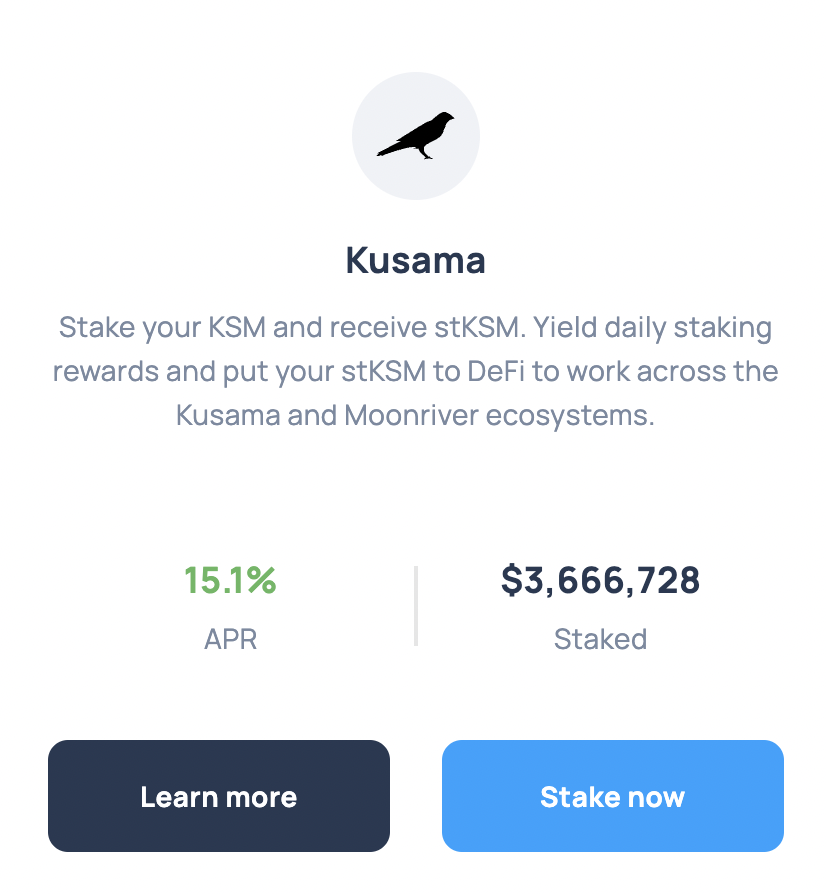Start staking with the Stake now button
This screenshot has width=826, height=894.
(x=612, y=796)
